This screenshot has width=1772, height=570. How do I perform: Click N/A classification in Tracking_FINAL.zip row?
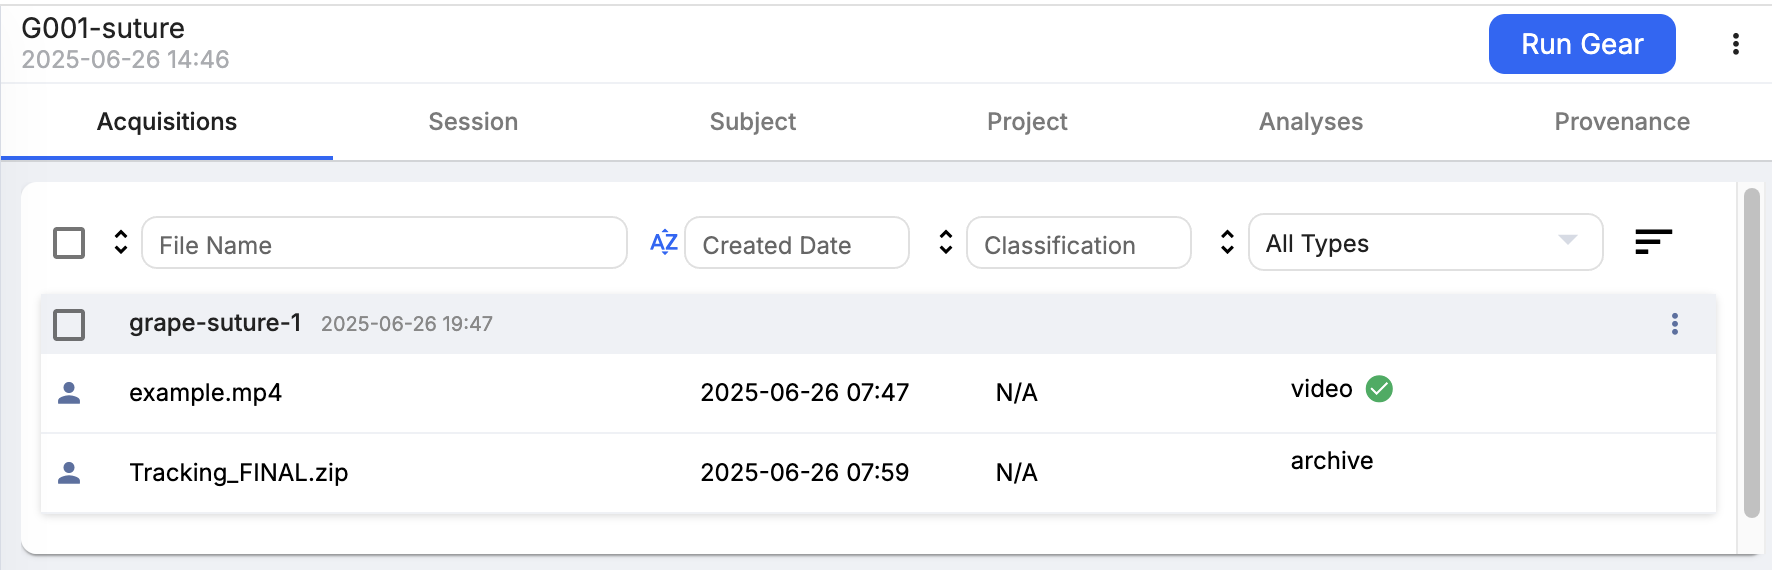coord(1016,473)
